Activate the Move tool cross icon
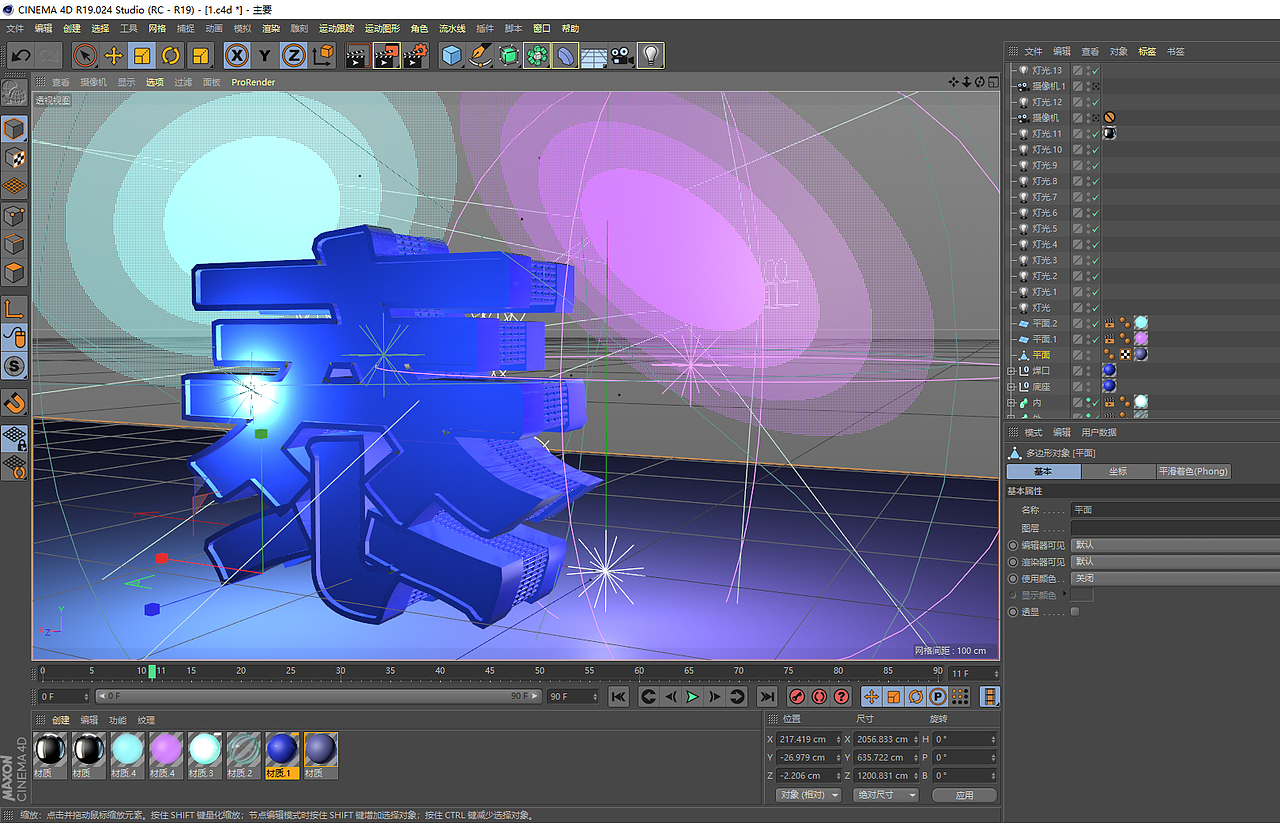Screen dimensions: 1280x823 tap(114, 56)
